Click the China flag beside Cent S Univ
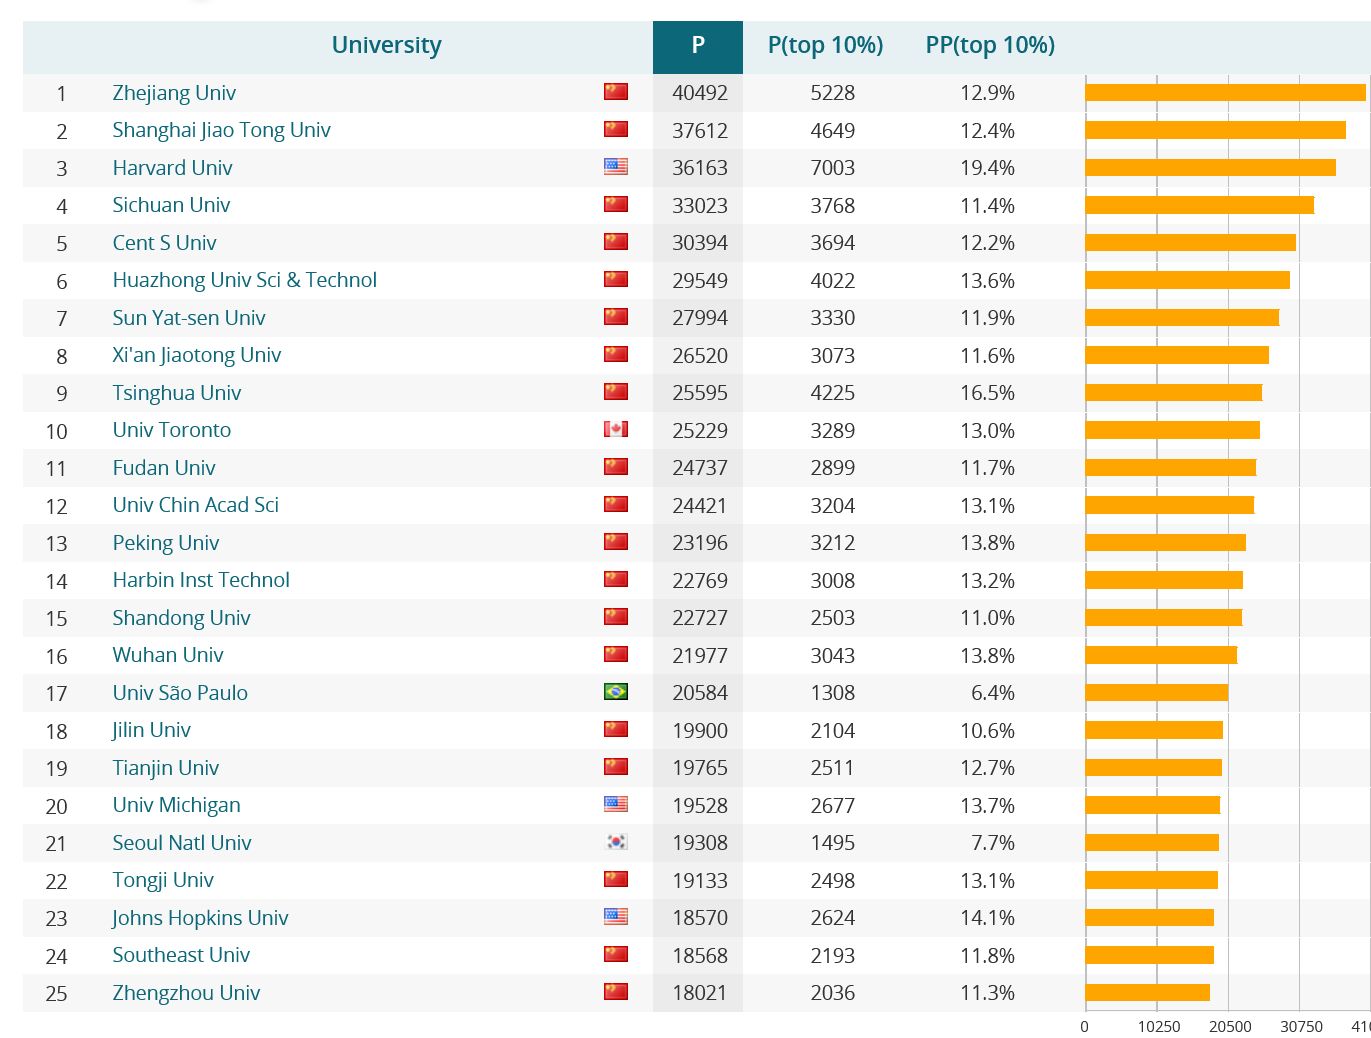1371x1038 pixels. [616, 242]
